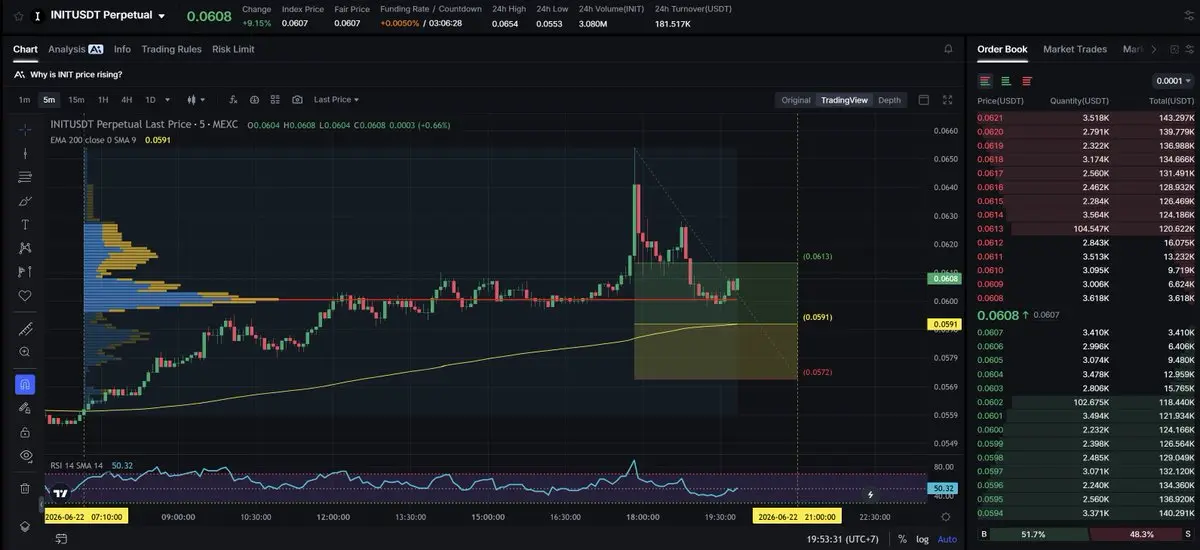Click bid price 0.0602 row
Viewport: 1200px width, 550px height.
[x=1086, y=402]
